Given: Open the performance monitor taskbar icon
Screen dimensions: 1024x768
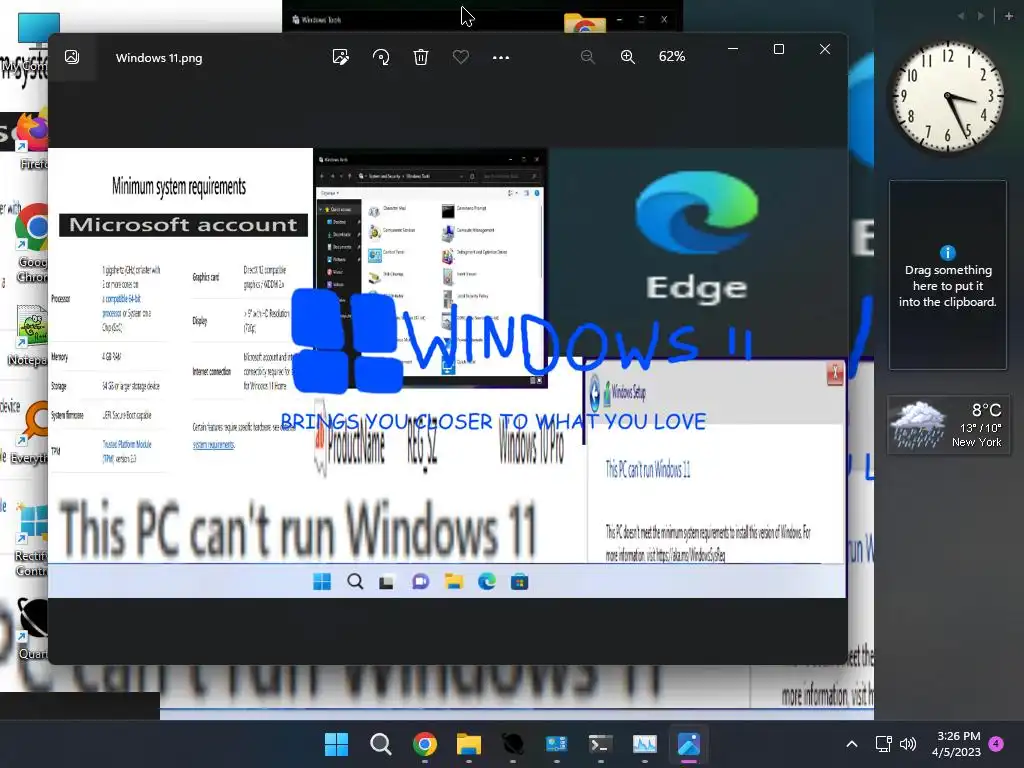Looking at the screenshot, I should 645,744.
